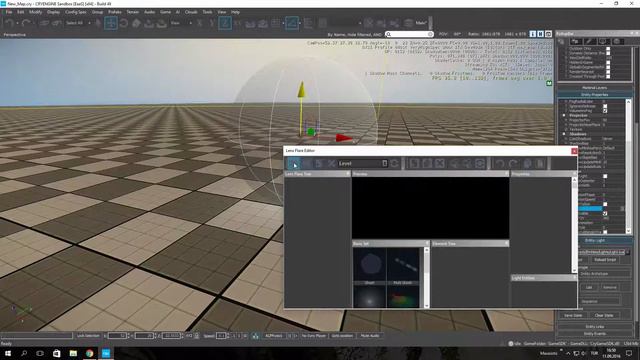
Task: Constrain movement to the Y axis
Action: pos(212,23)
